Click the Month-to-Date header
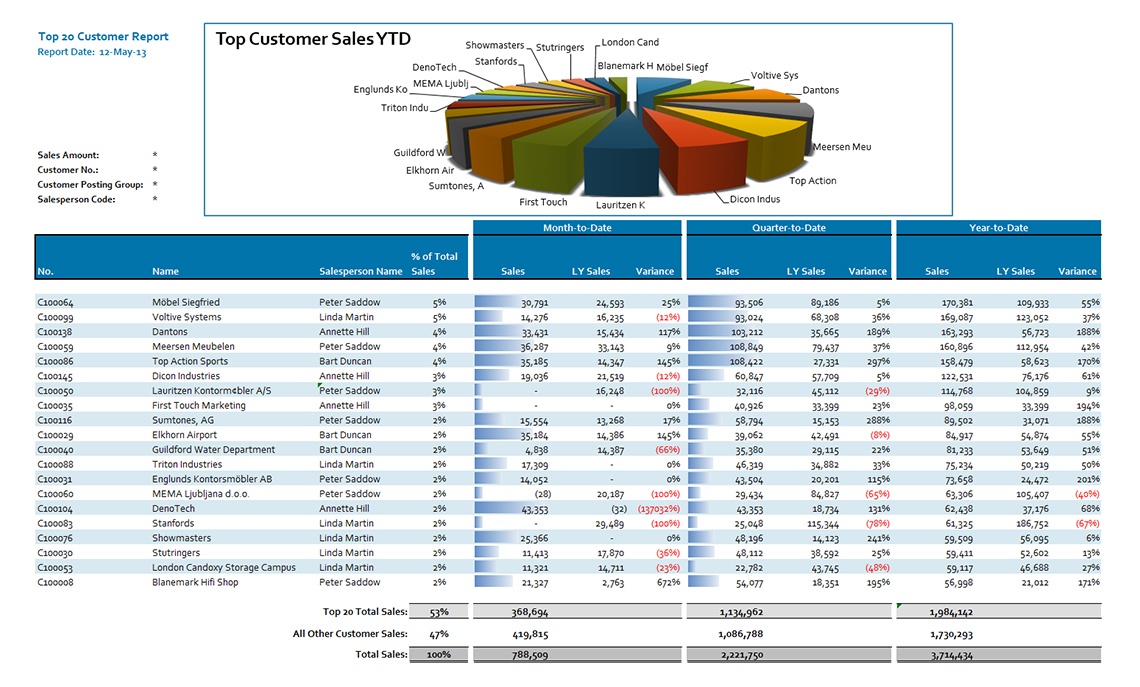Image resolution: width=1140 pixels, height=687 pixels. coord(577,228)
